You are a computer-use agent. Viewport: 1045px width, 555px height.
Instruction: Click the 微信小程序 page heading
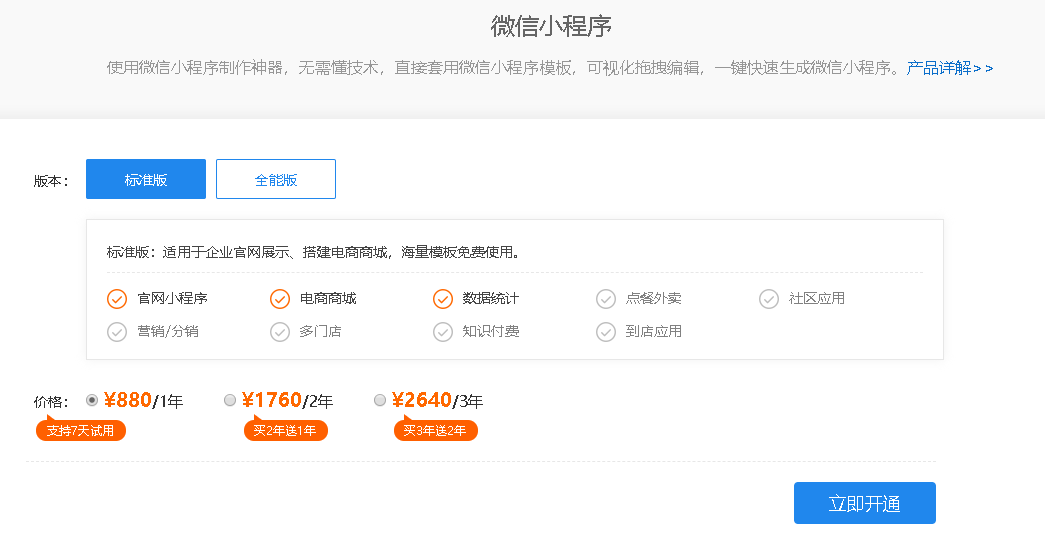tap(551, 26)
